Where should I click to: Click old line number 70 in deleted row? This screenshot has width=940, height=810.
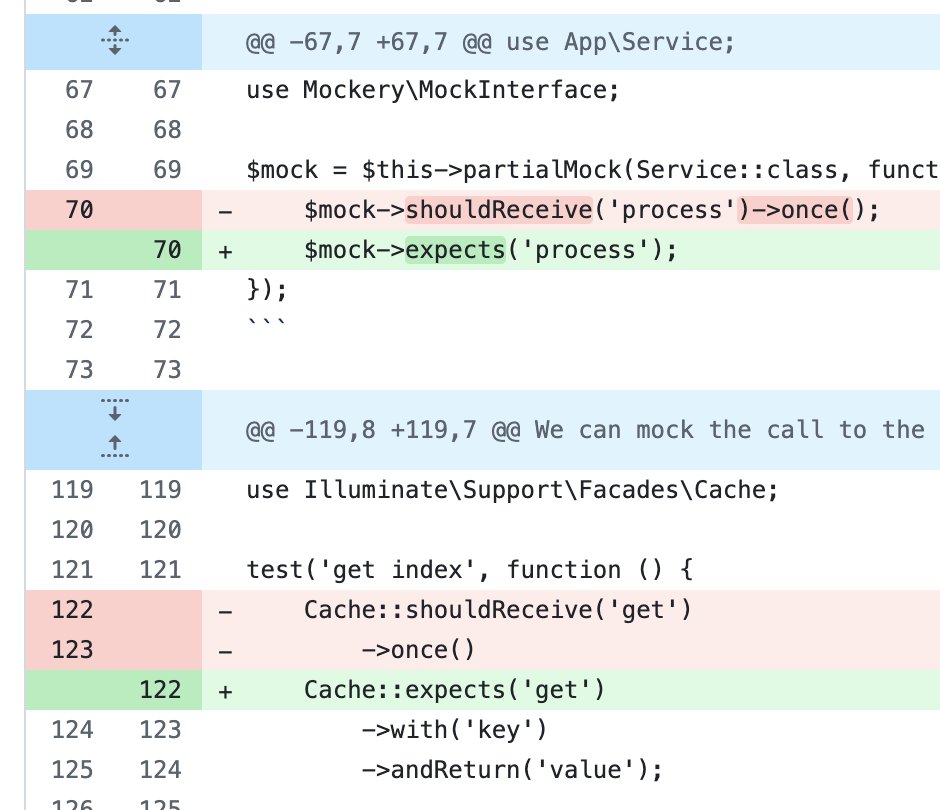79,210
